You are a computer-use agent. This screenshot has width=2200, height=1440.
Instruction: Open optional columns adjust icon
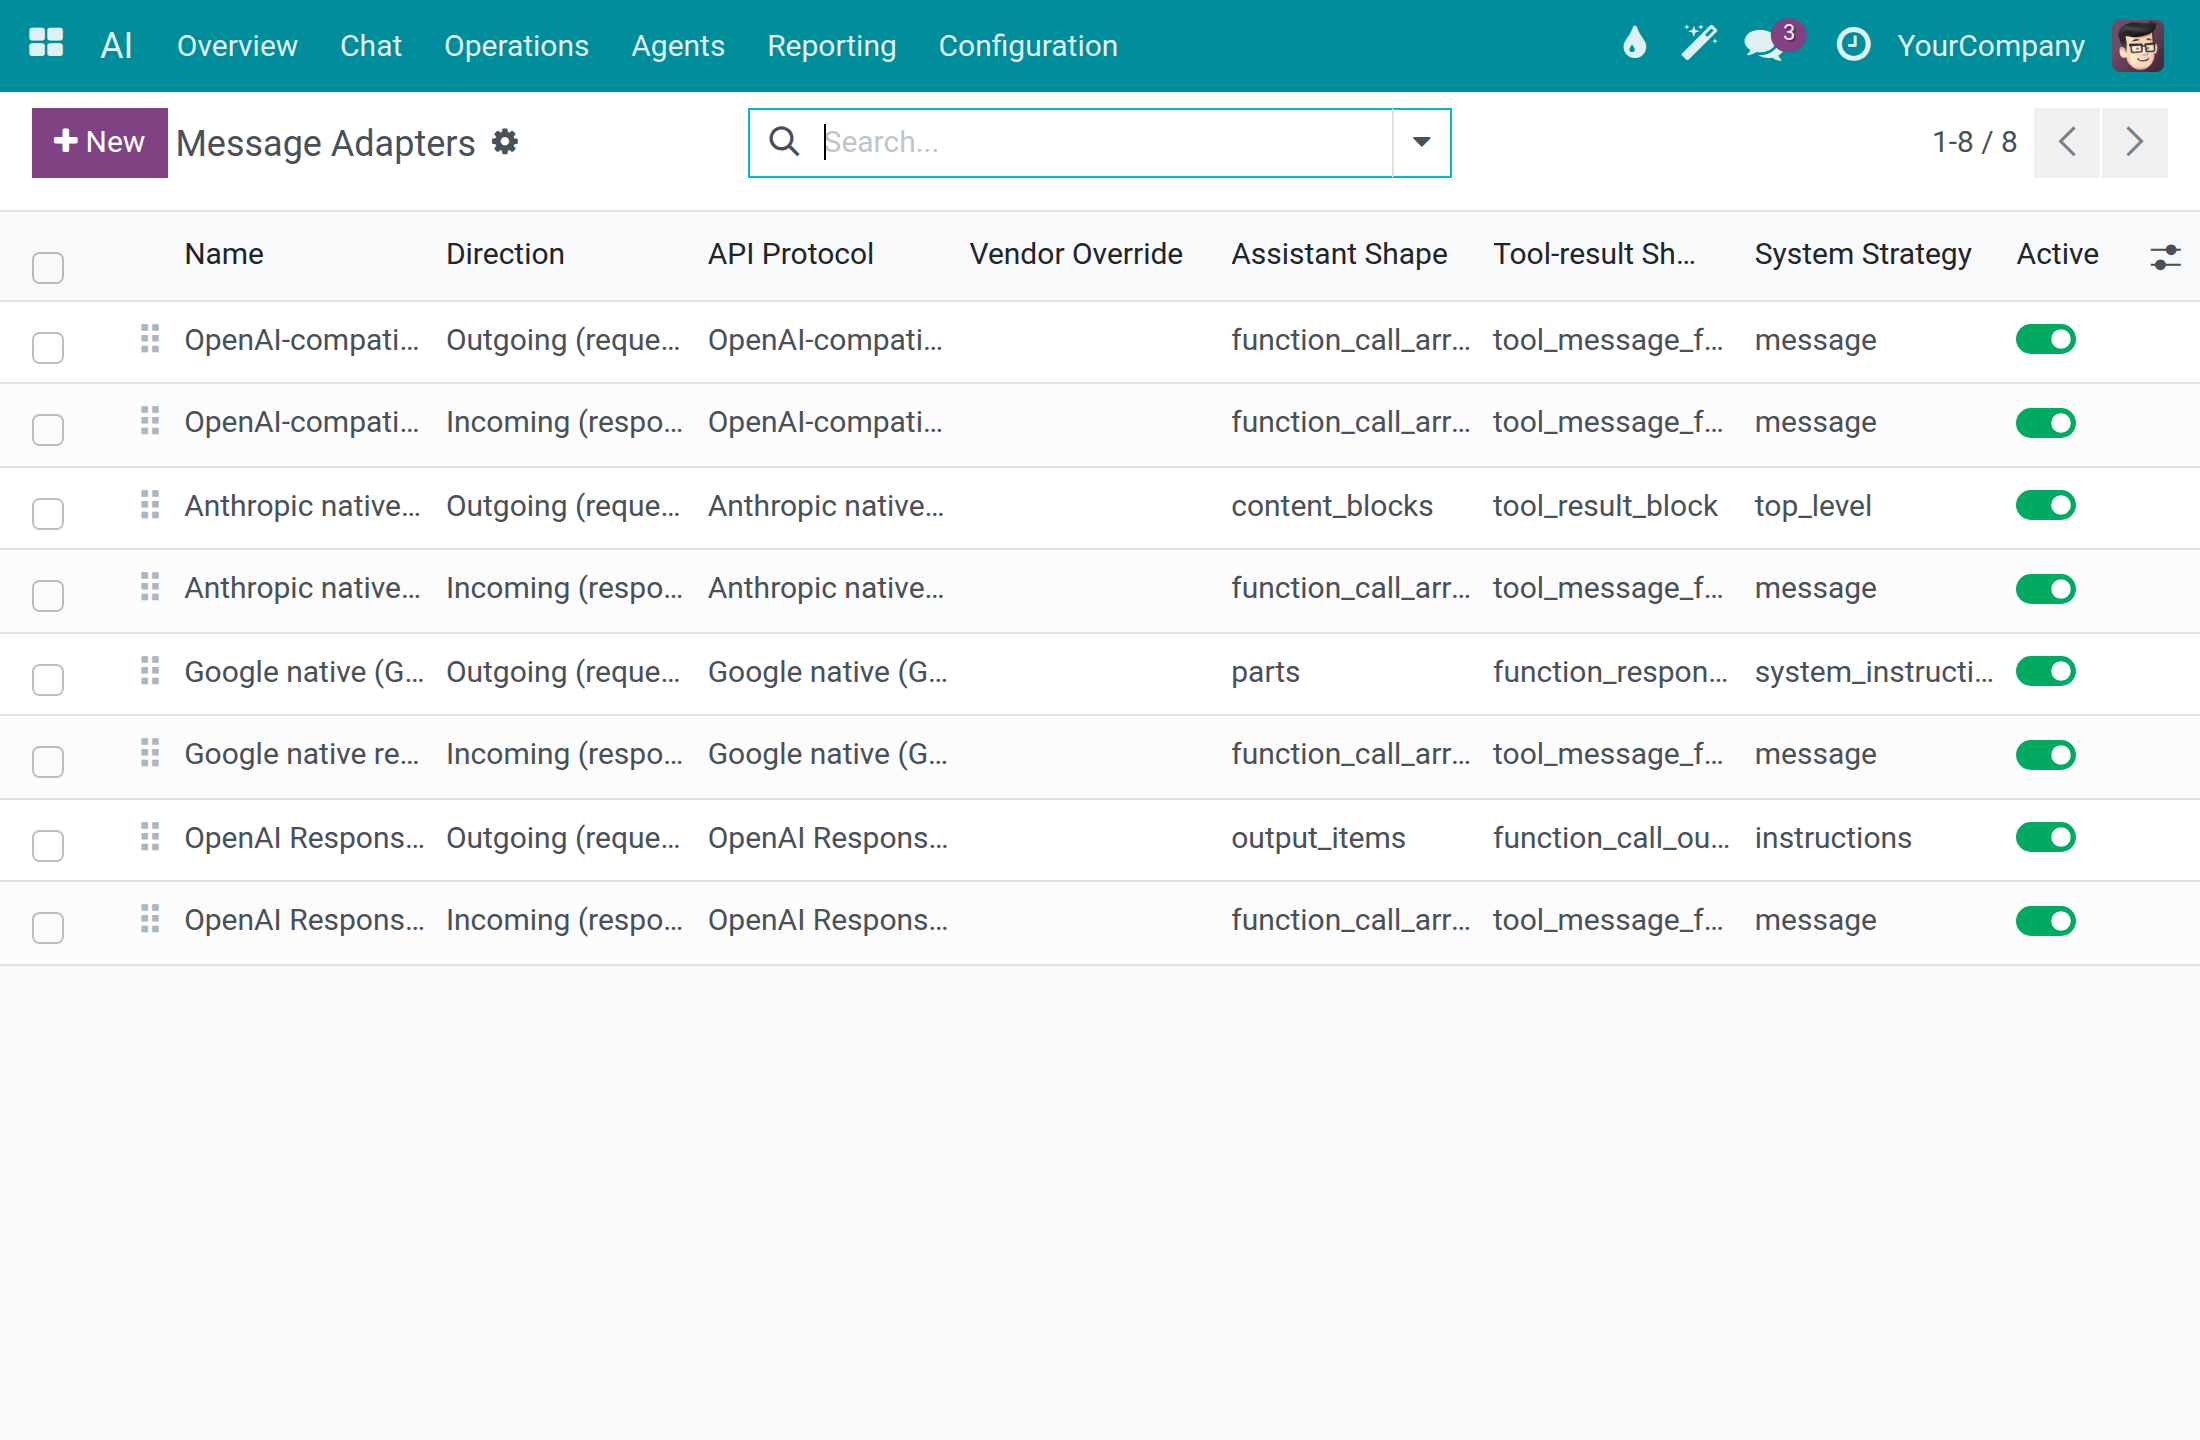click(x=2164, y=257)
